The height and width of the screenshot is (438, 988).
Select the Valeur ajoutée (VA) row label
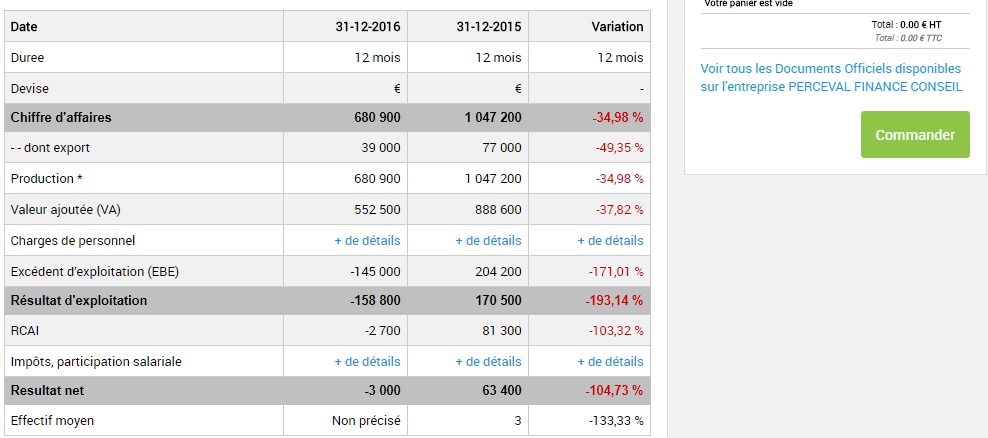tap(66, 210)
